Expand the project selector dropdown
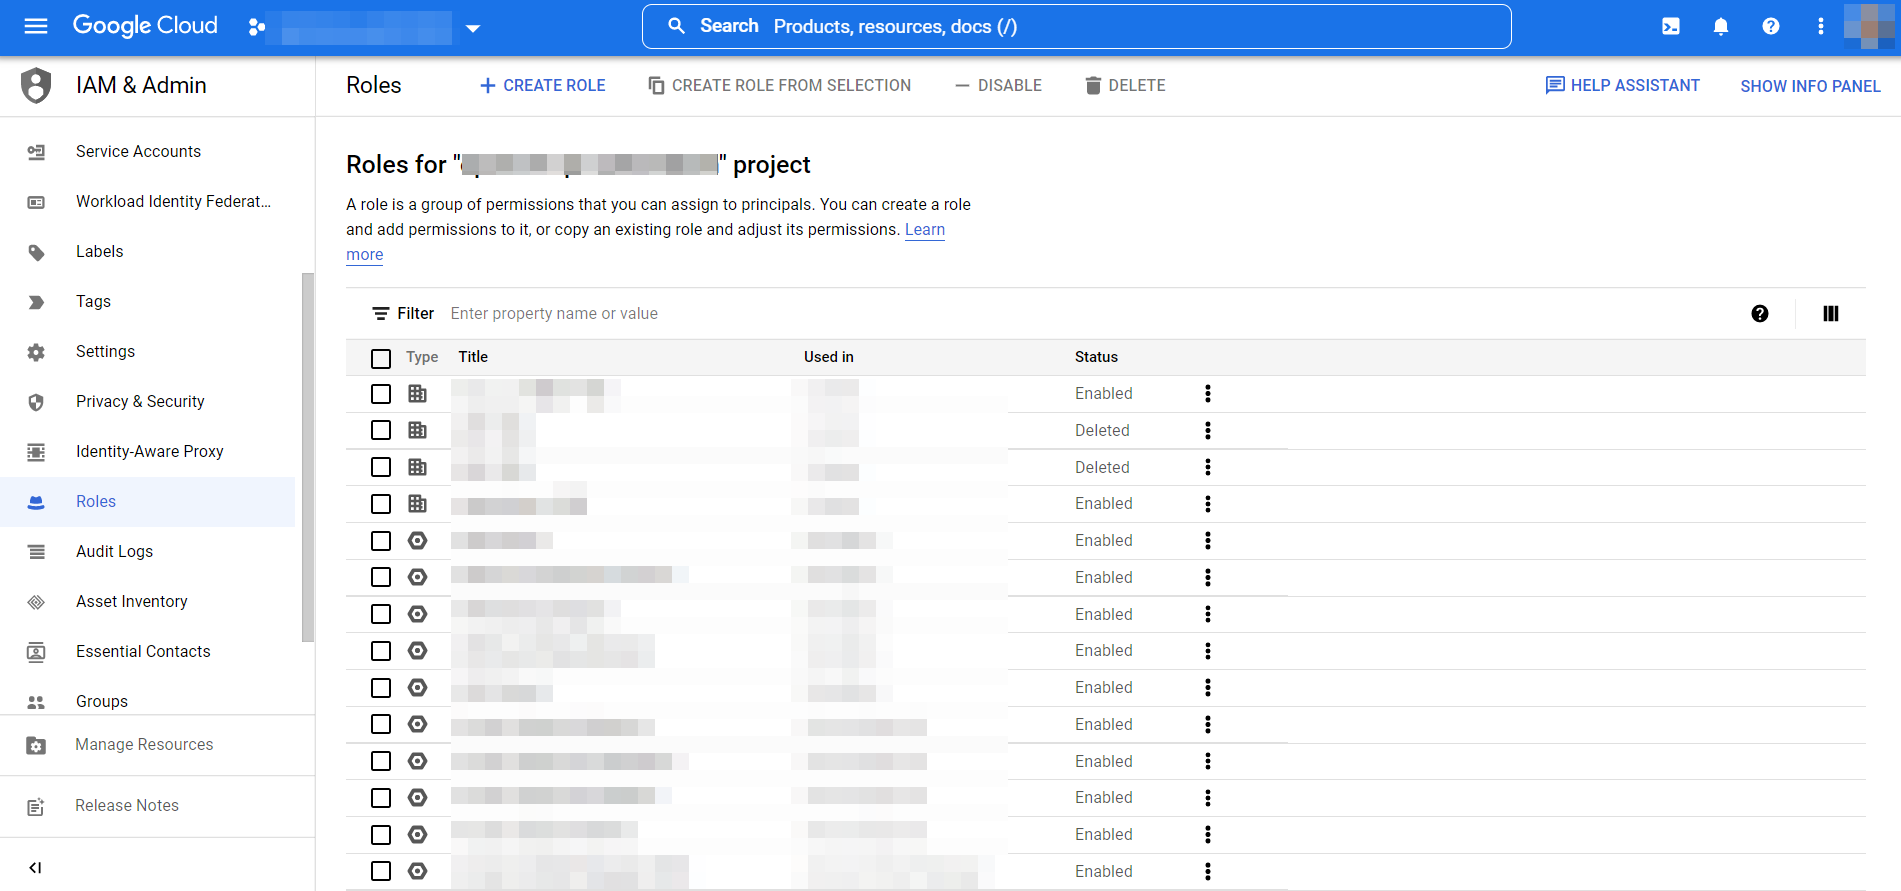 point(473,28)
